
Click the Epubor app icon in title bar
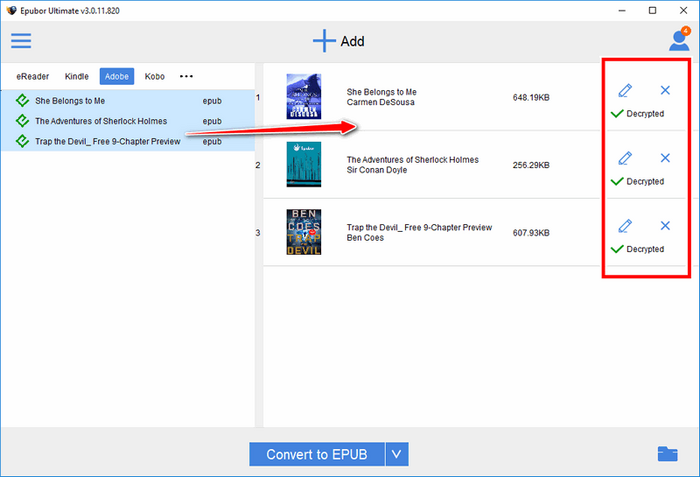(11, 10)
